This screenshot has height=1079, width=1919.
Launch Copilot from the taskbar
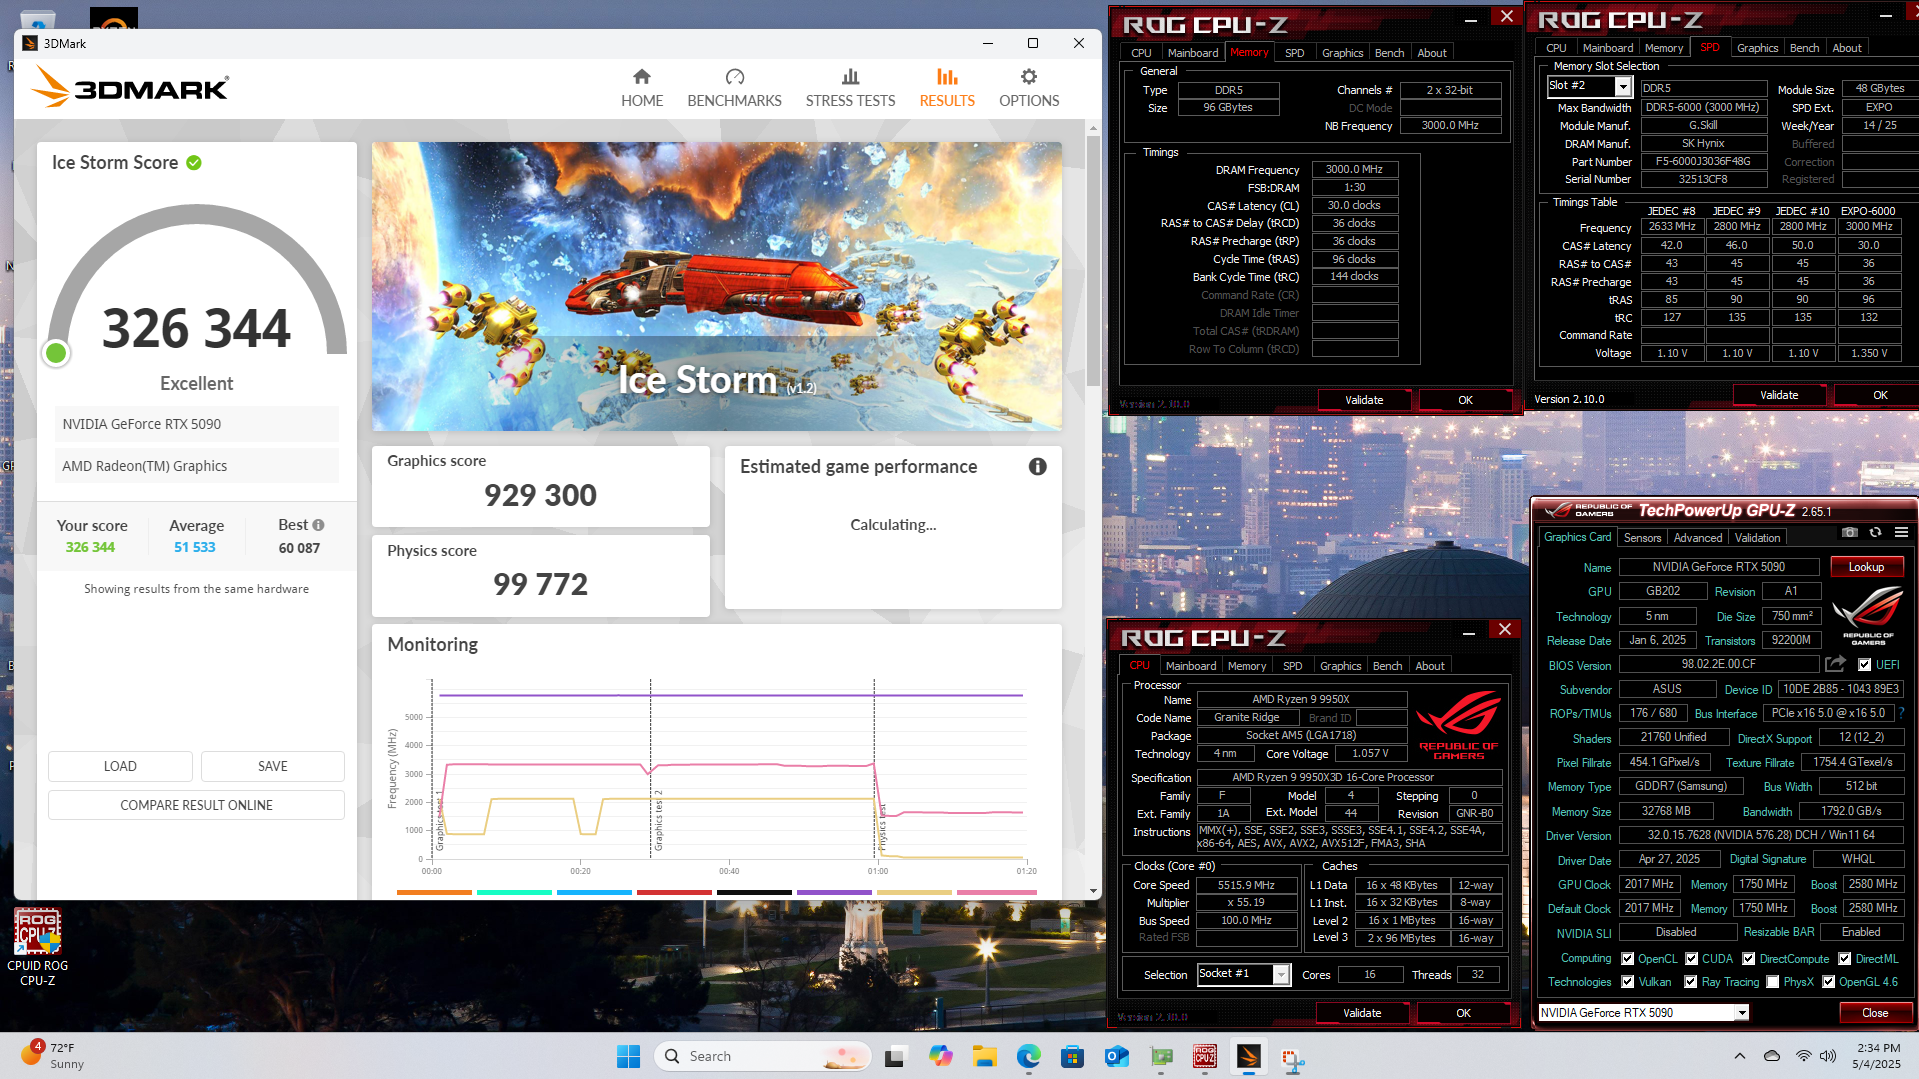940,1056
